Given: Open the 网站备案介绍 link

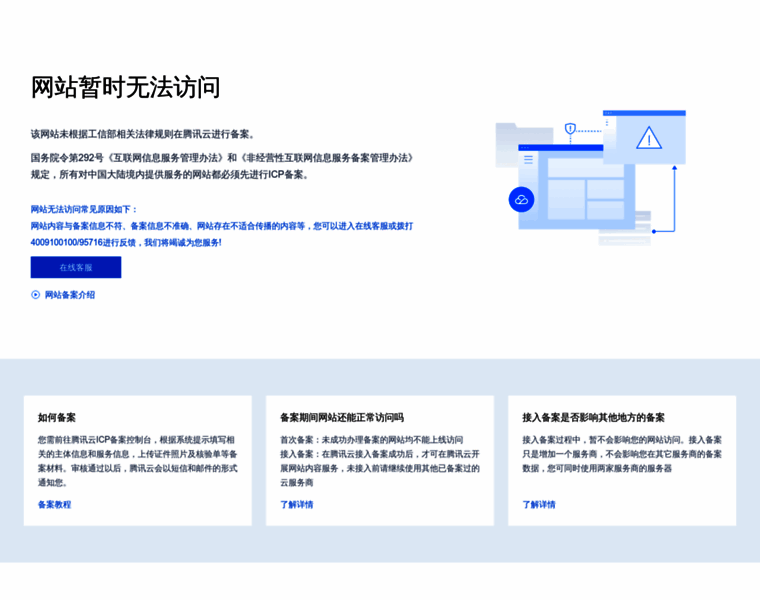Looking at the screenshot, I should coord(70,295).
